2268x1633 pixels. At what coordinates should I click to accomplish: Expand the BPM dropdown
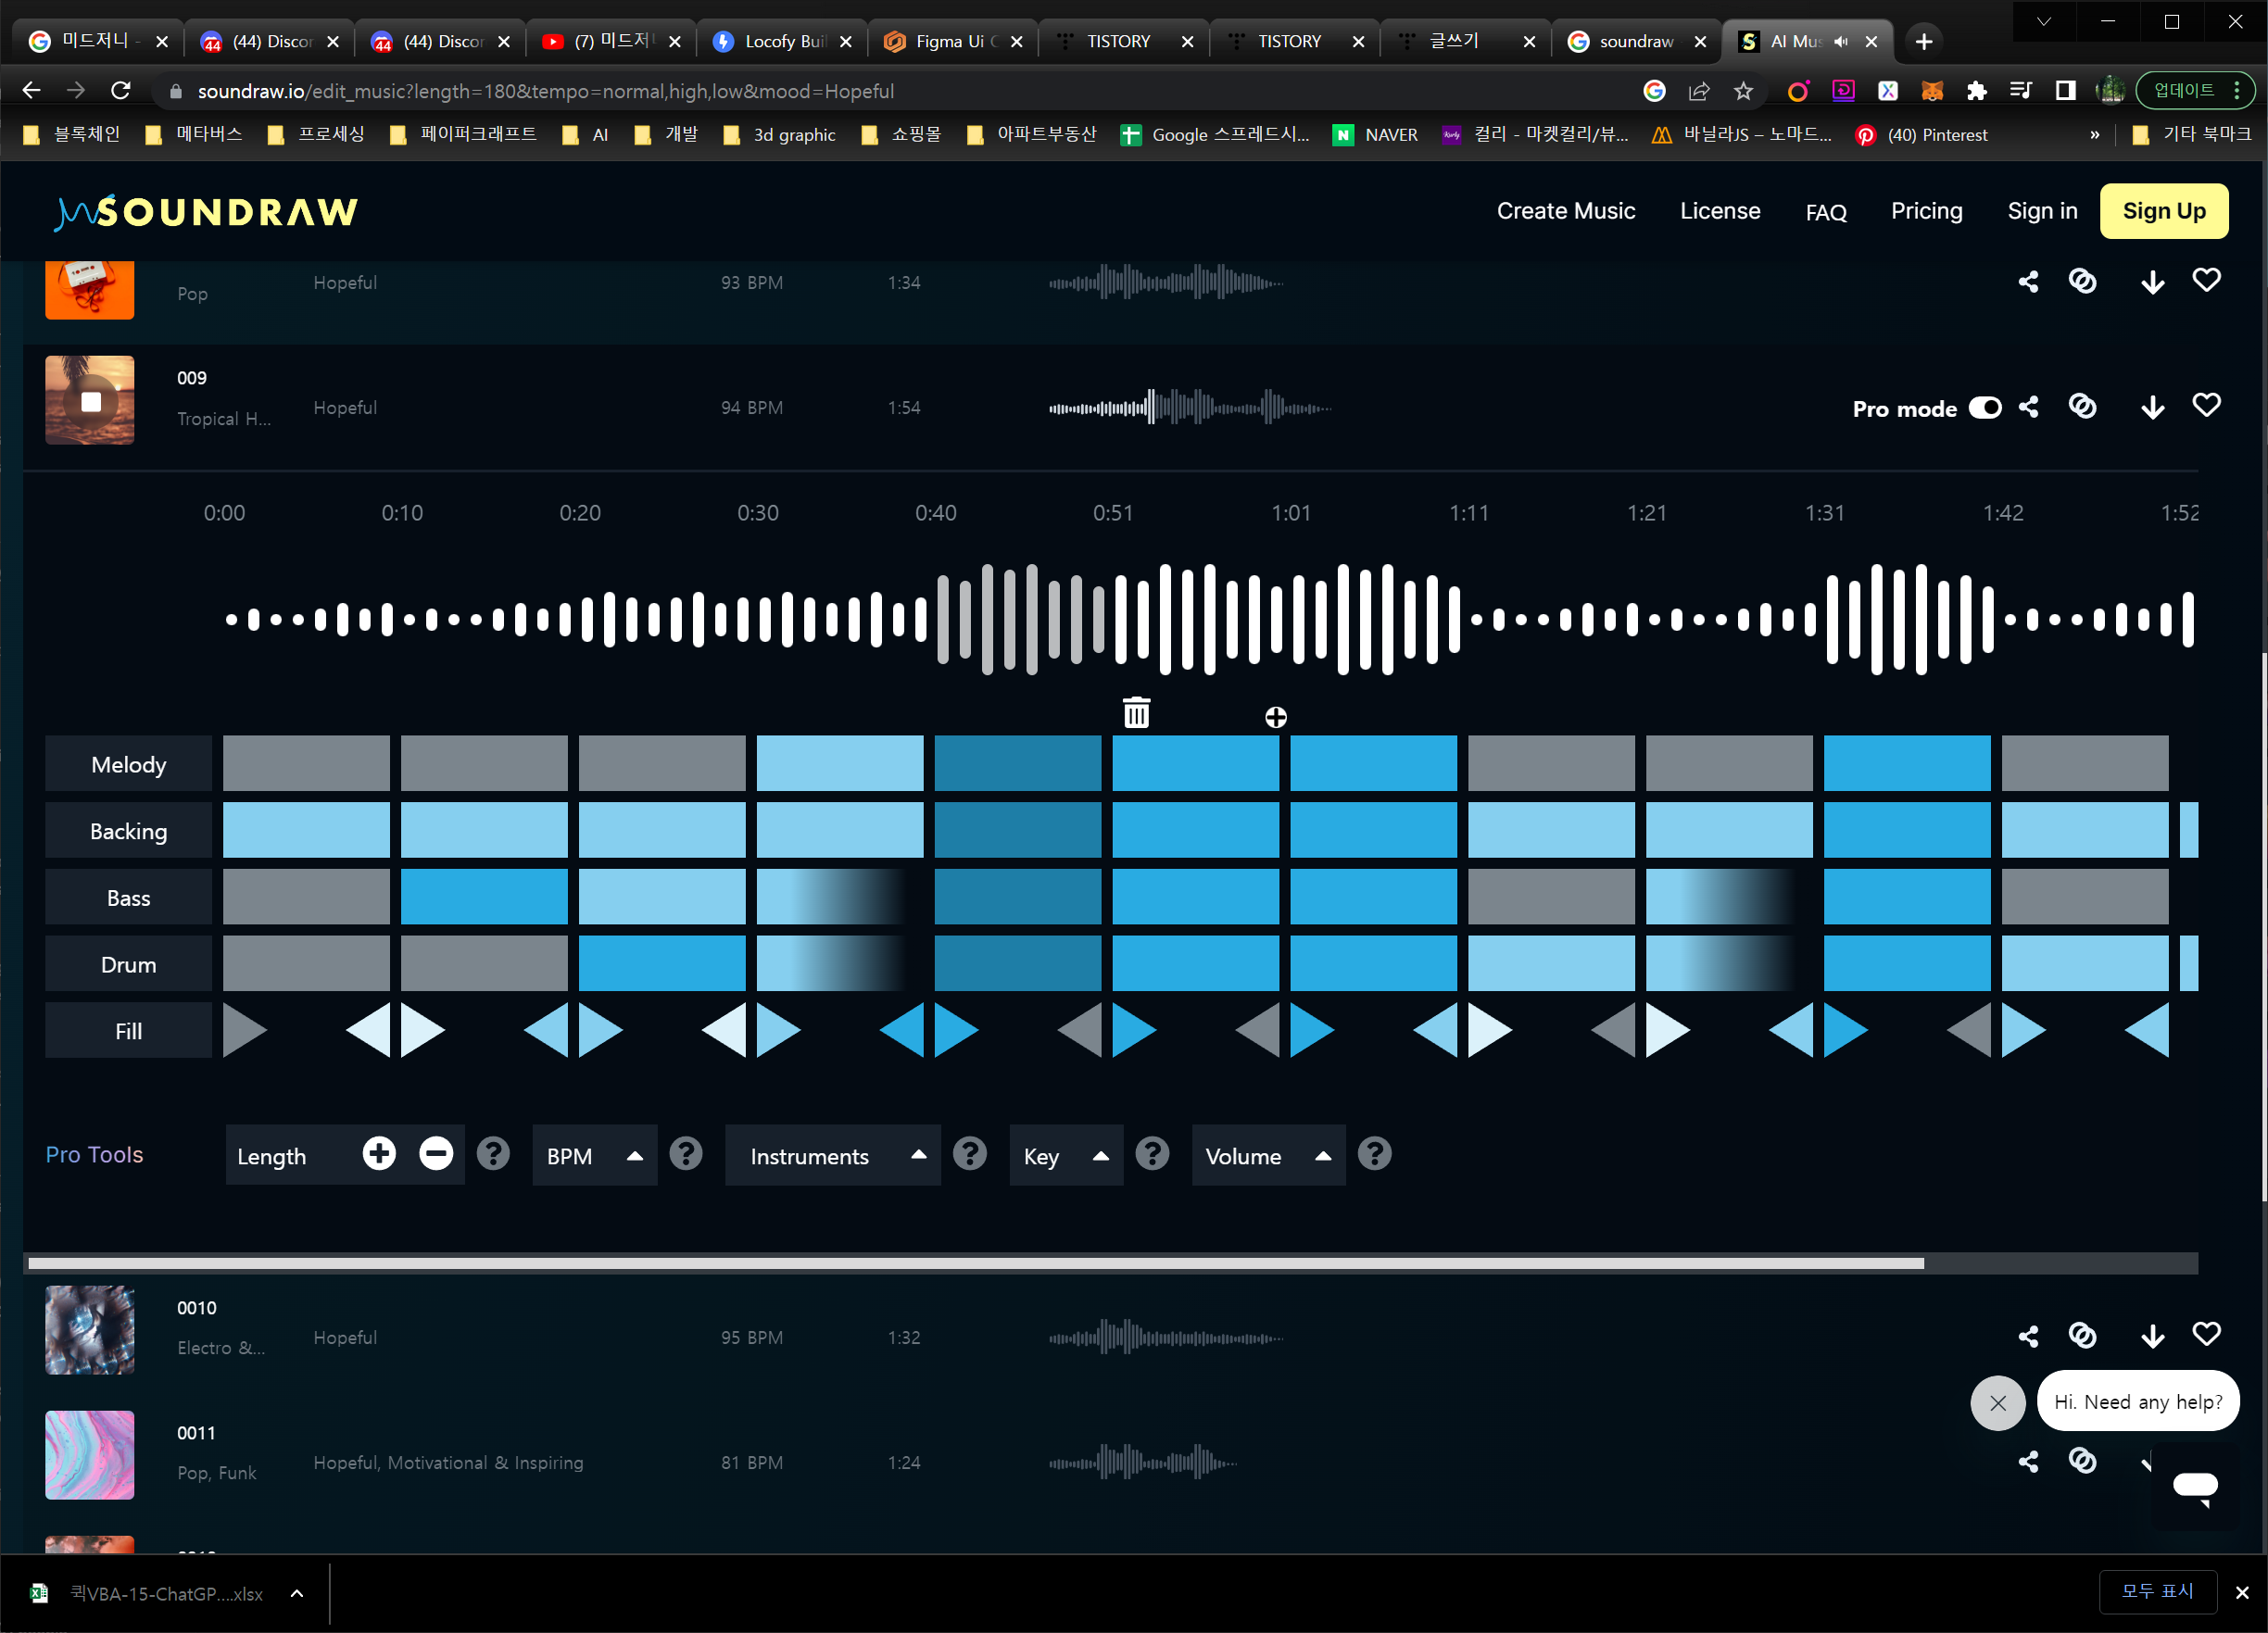coord(594,1156)
